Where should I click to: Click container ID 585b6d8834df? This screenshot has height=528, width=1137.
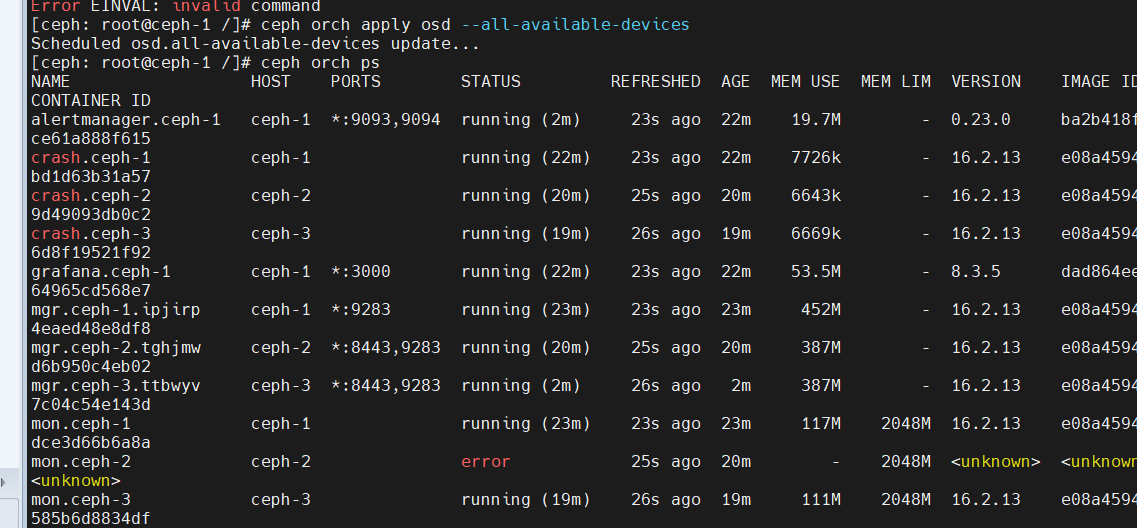click(91, 518)
